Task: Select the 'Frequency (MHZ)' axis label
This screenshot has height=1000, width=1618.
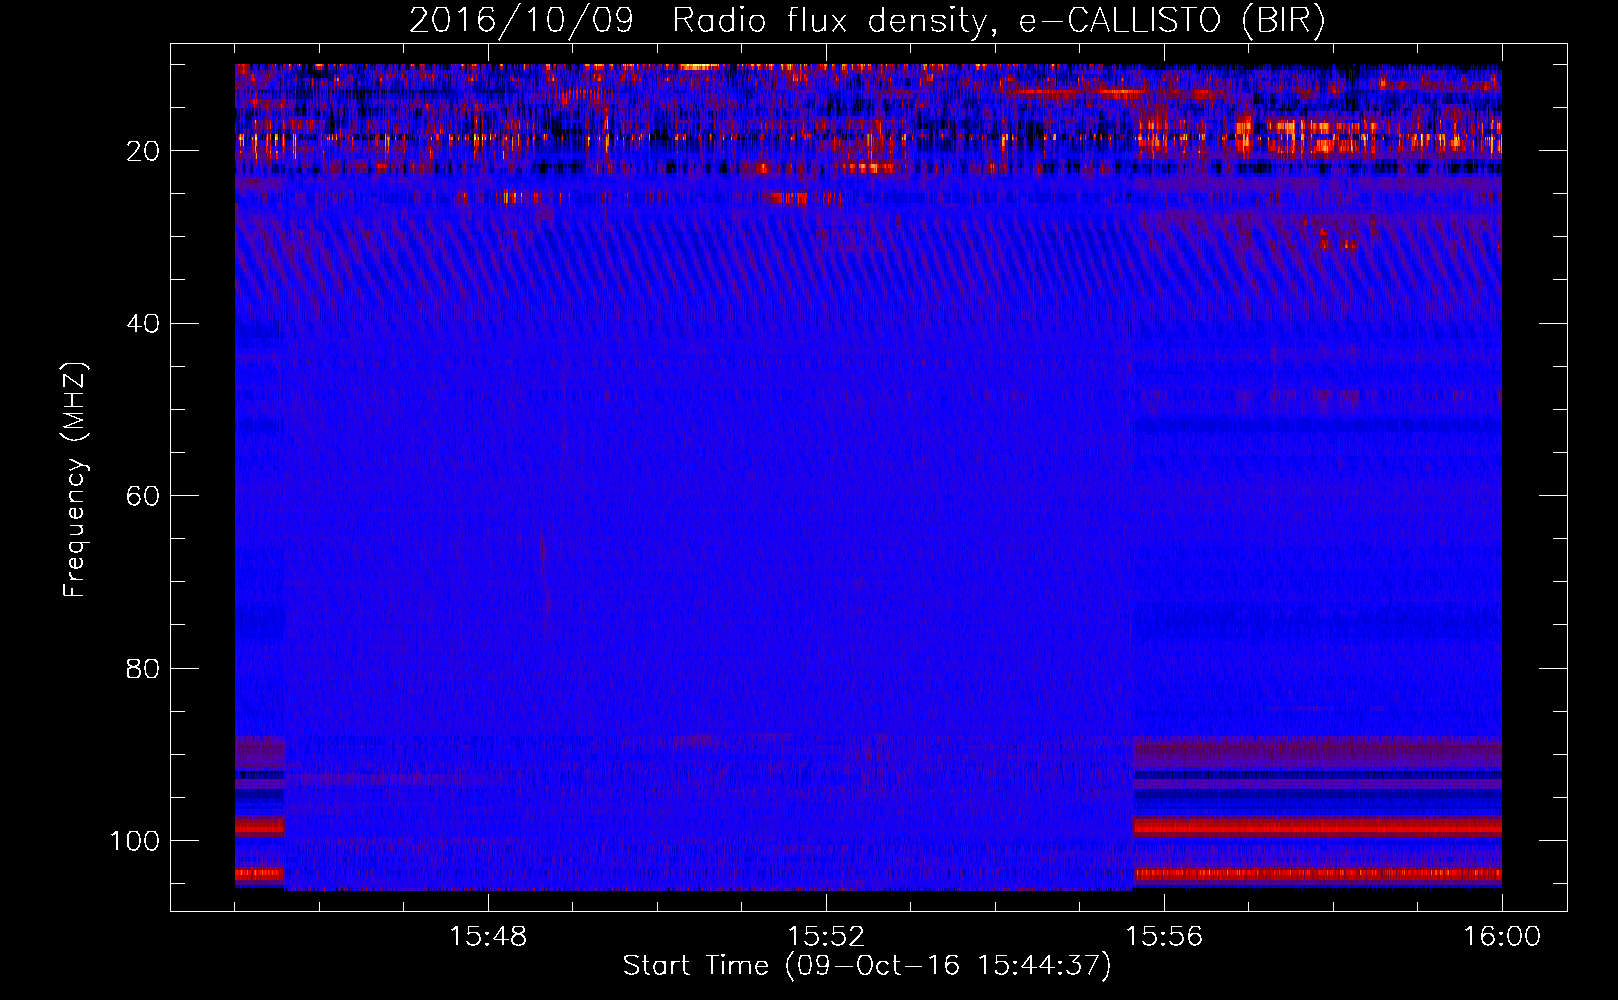Action: pyautogui.click(x=75, y=479)
